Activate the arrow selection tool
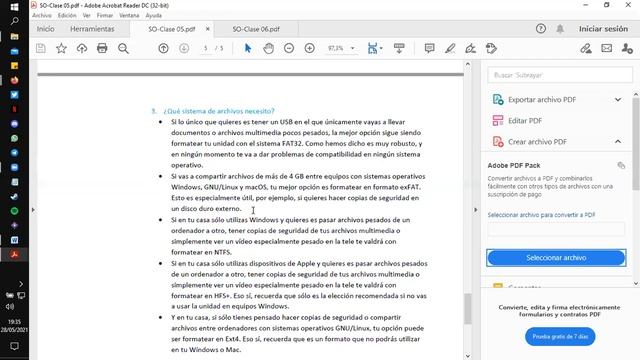The image size is (640, 360). (247, 48)
